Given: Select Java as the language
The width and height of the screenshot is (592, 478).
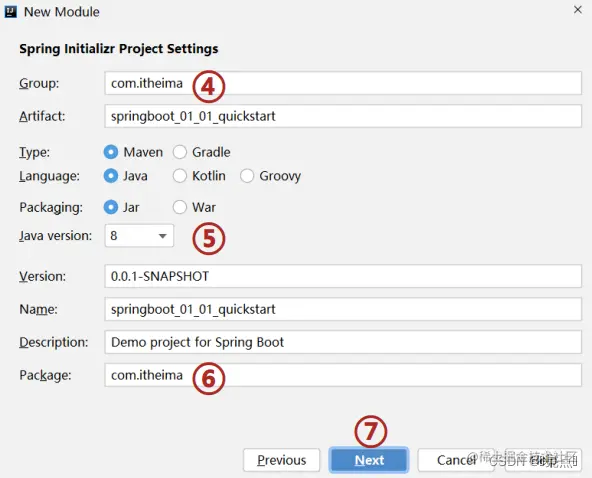Looking at the screenshot, I should (x=111, y=176).
